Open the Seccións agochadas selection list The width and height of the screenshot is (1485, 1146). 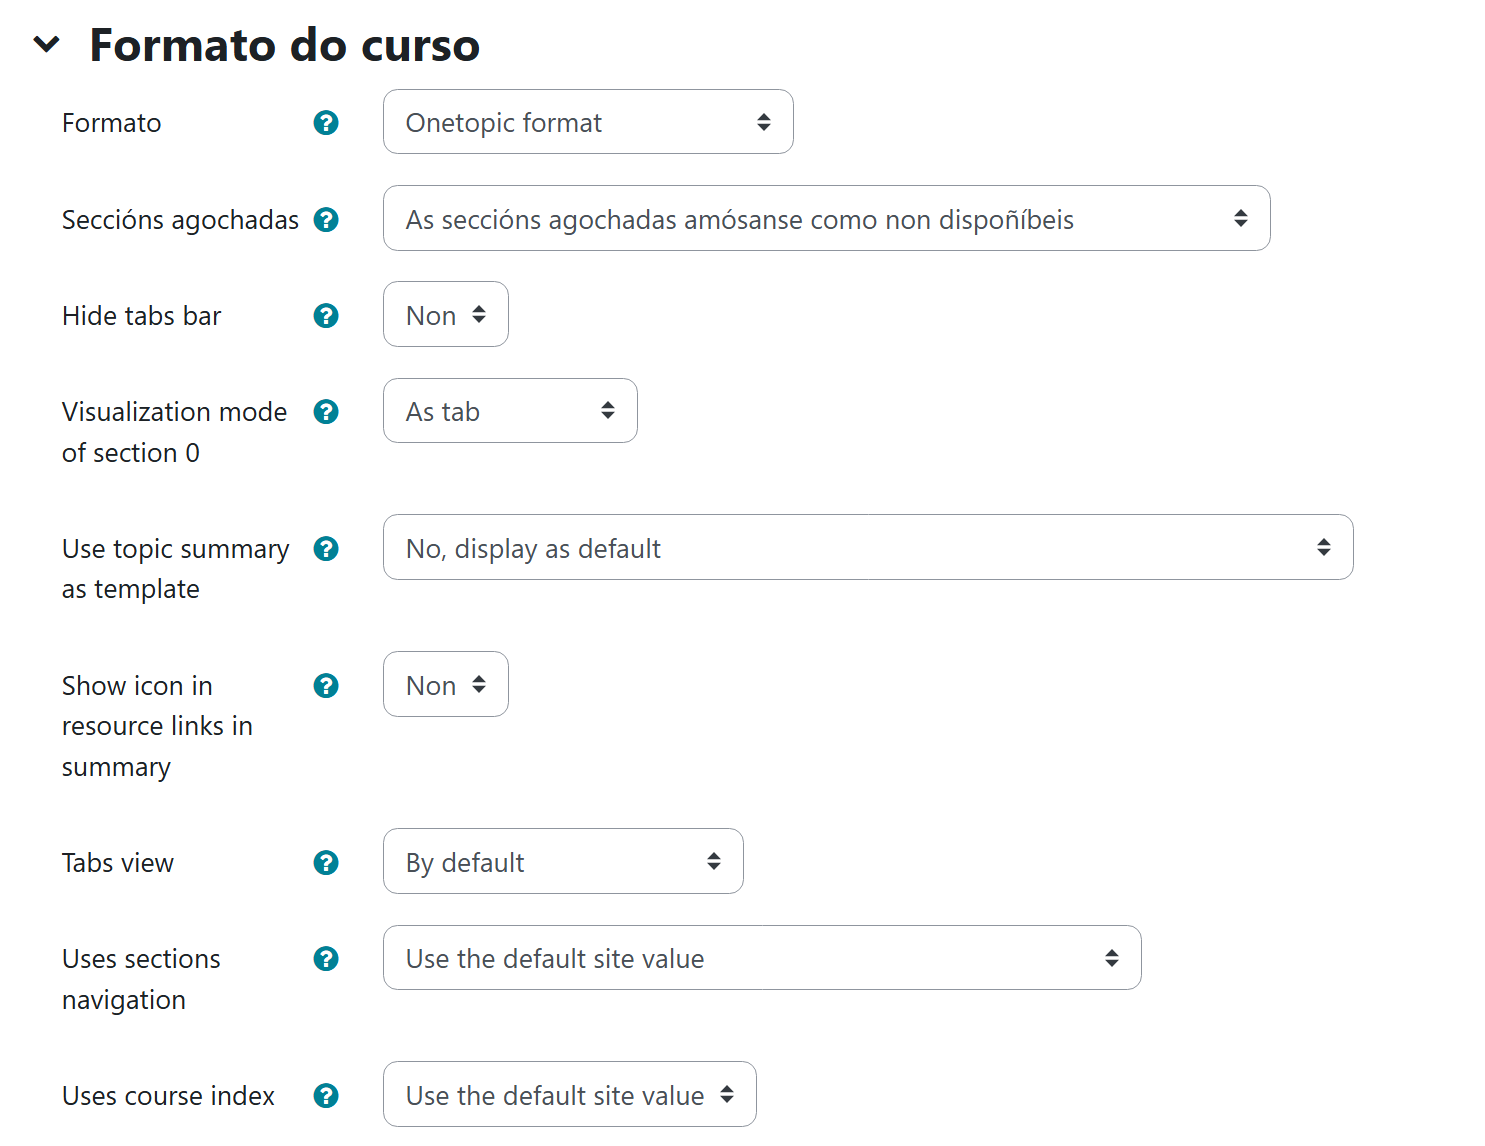click(826, 218)
